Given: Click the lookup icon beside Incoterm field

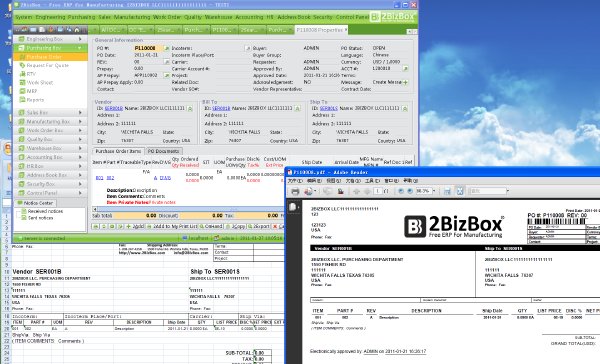Looking at the screenshot, I should (x=248, y=48).
